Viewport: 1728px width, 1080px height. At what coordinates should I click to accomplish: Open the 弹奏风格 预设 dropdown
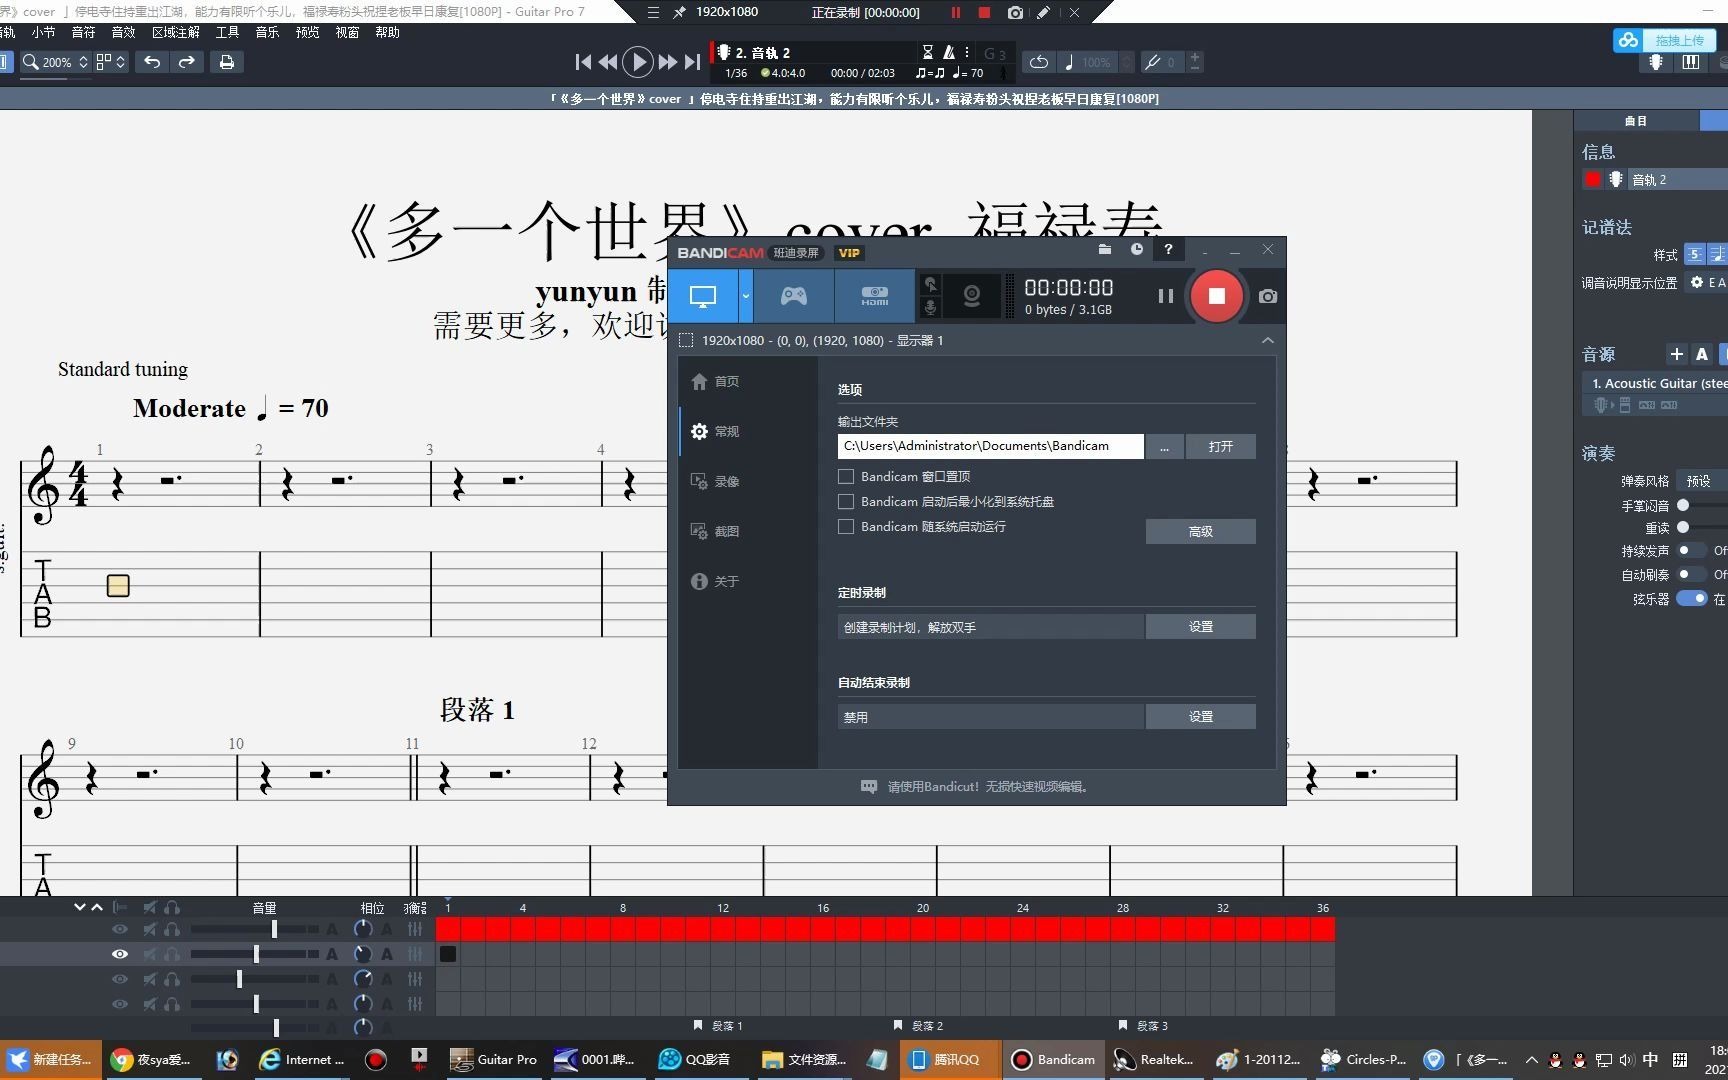coord(1702,481)
